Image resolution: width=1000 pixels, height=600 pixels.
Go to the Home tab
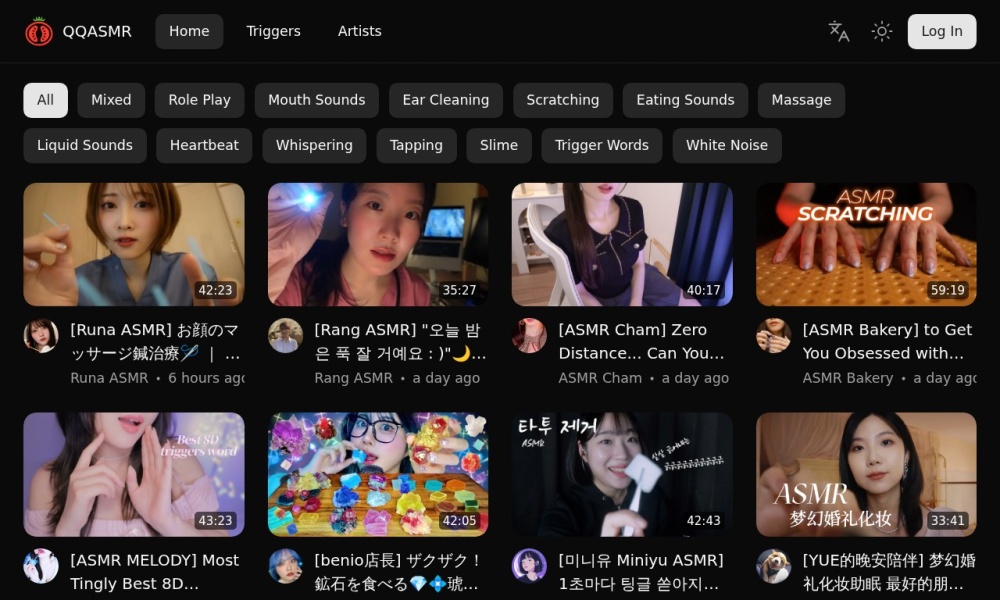click(189, 31)
